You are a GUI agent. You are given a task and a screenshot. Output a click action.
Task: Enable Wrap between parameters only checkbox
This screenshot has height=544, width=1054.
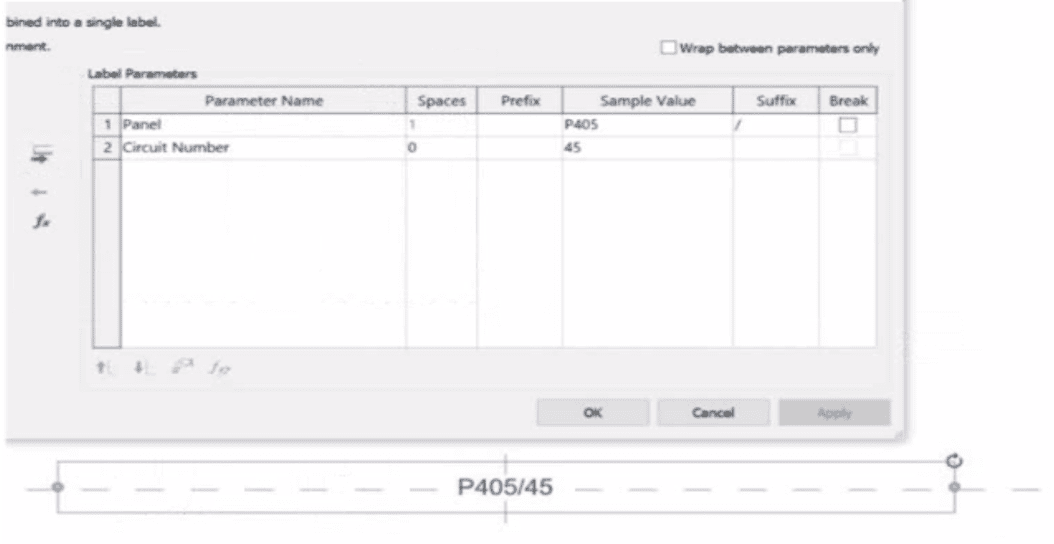point(667,49)
